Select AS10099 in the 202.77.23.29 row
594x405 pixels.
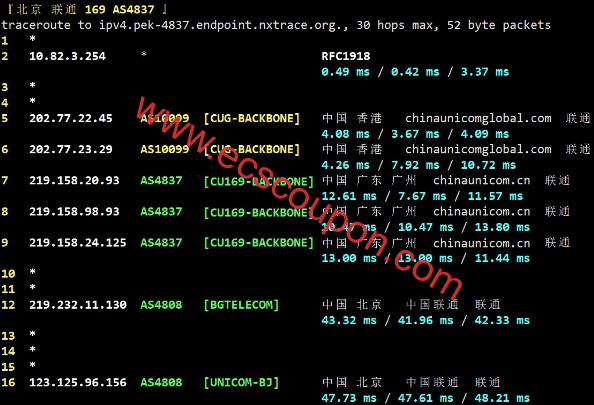[165, 150]
